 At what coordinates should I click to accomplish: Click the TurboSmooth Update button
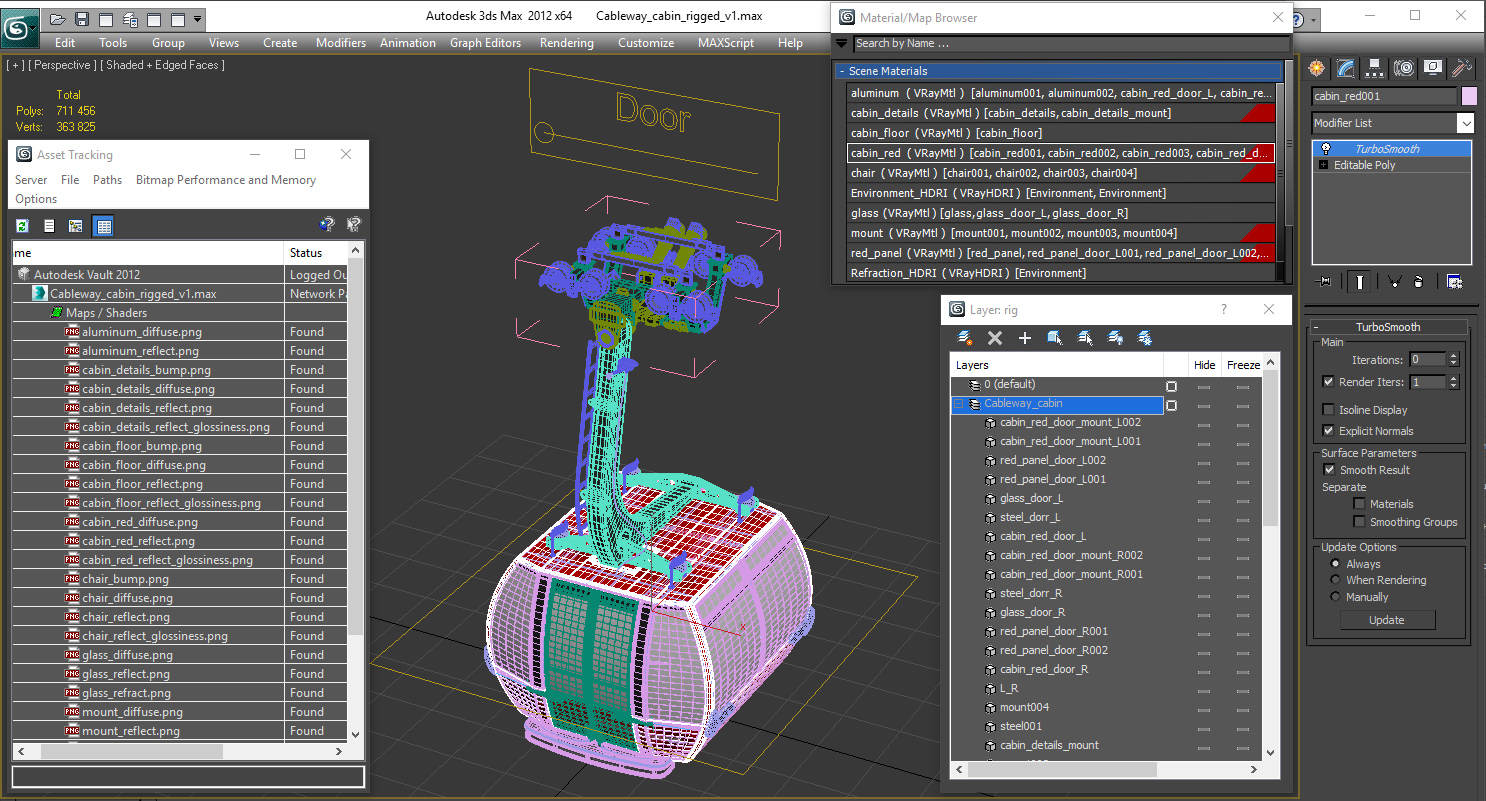1386,620
